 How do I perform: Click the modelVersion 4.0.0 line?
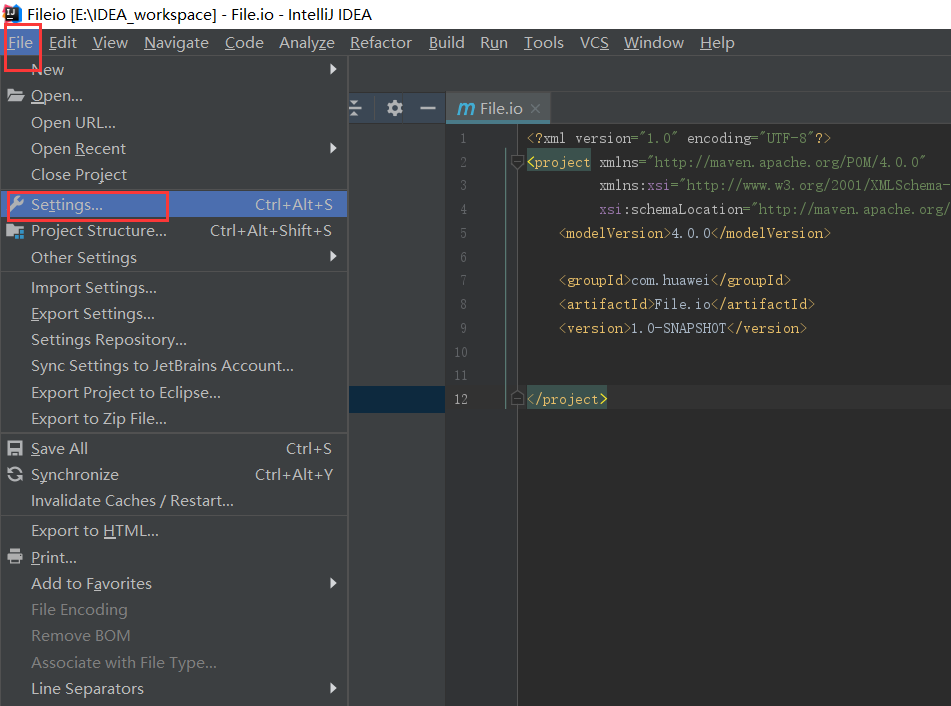click(x=694, y=233)
